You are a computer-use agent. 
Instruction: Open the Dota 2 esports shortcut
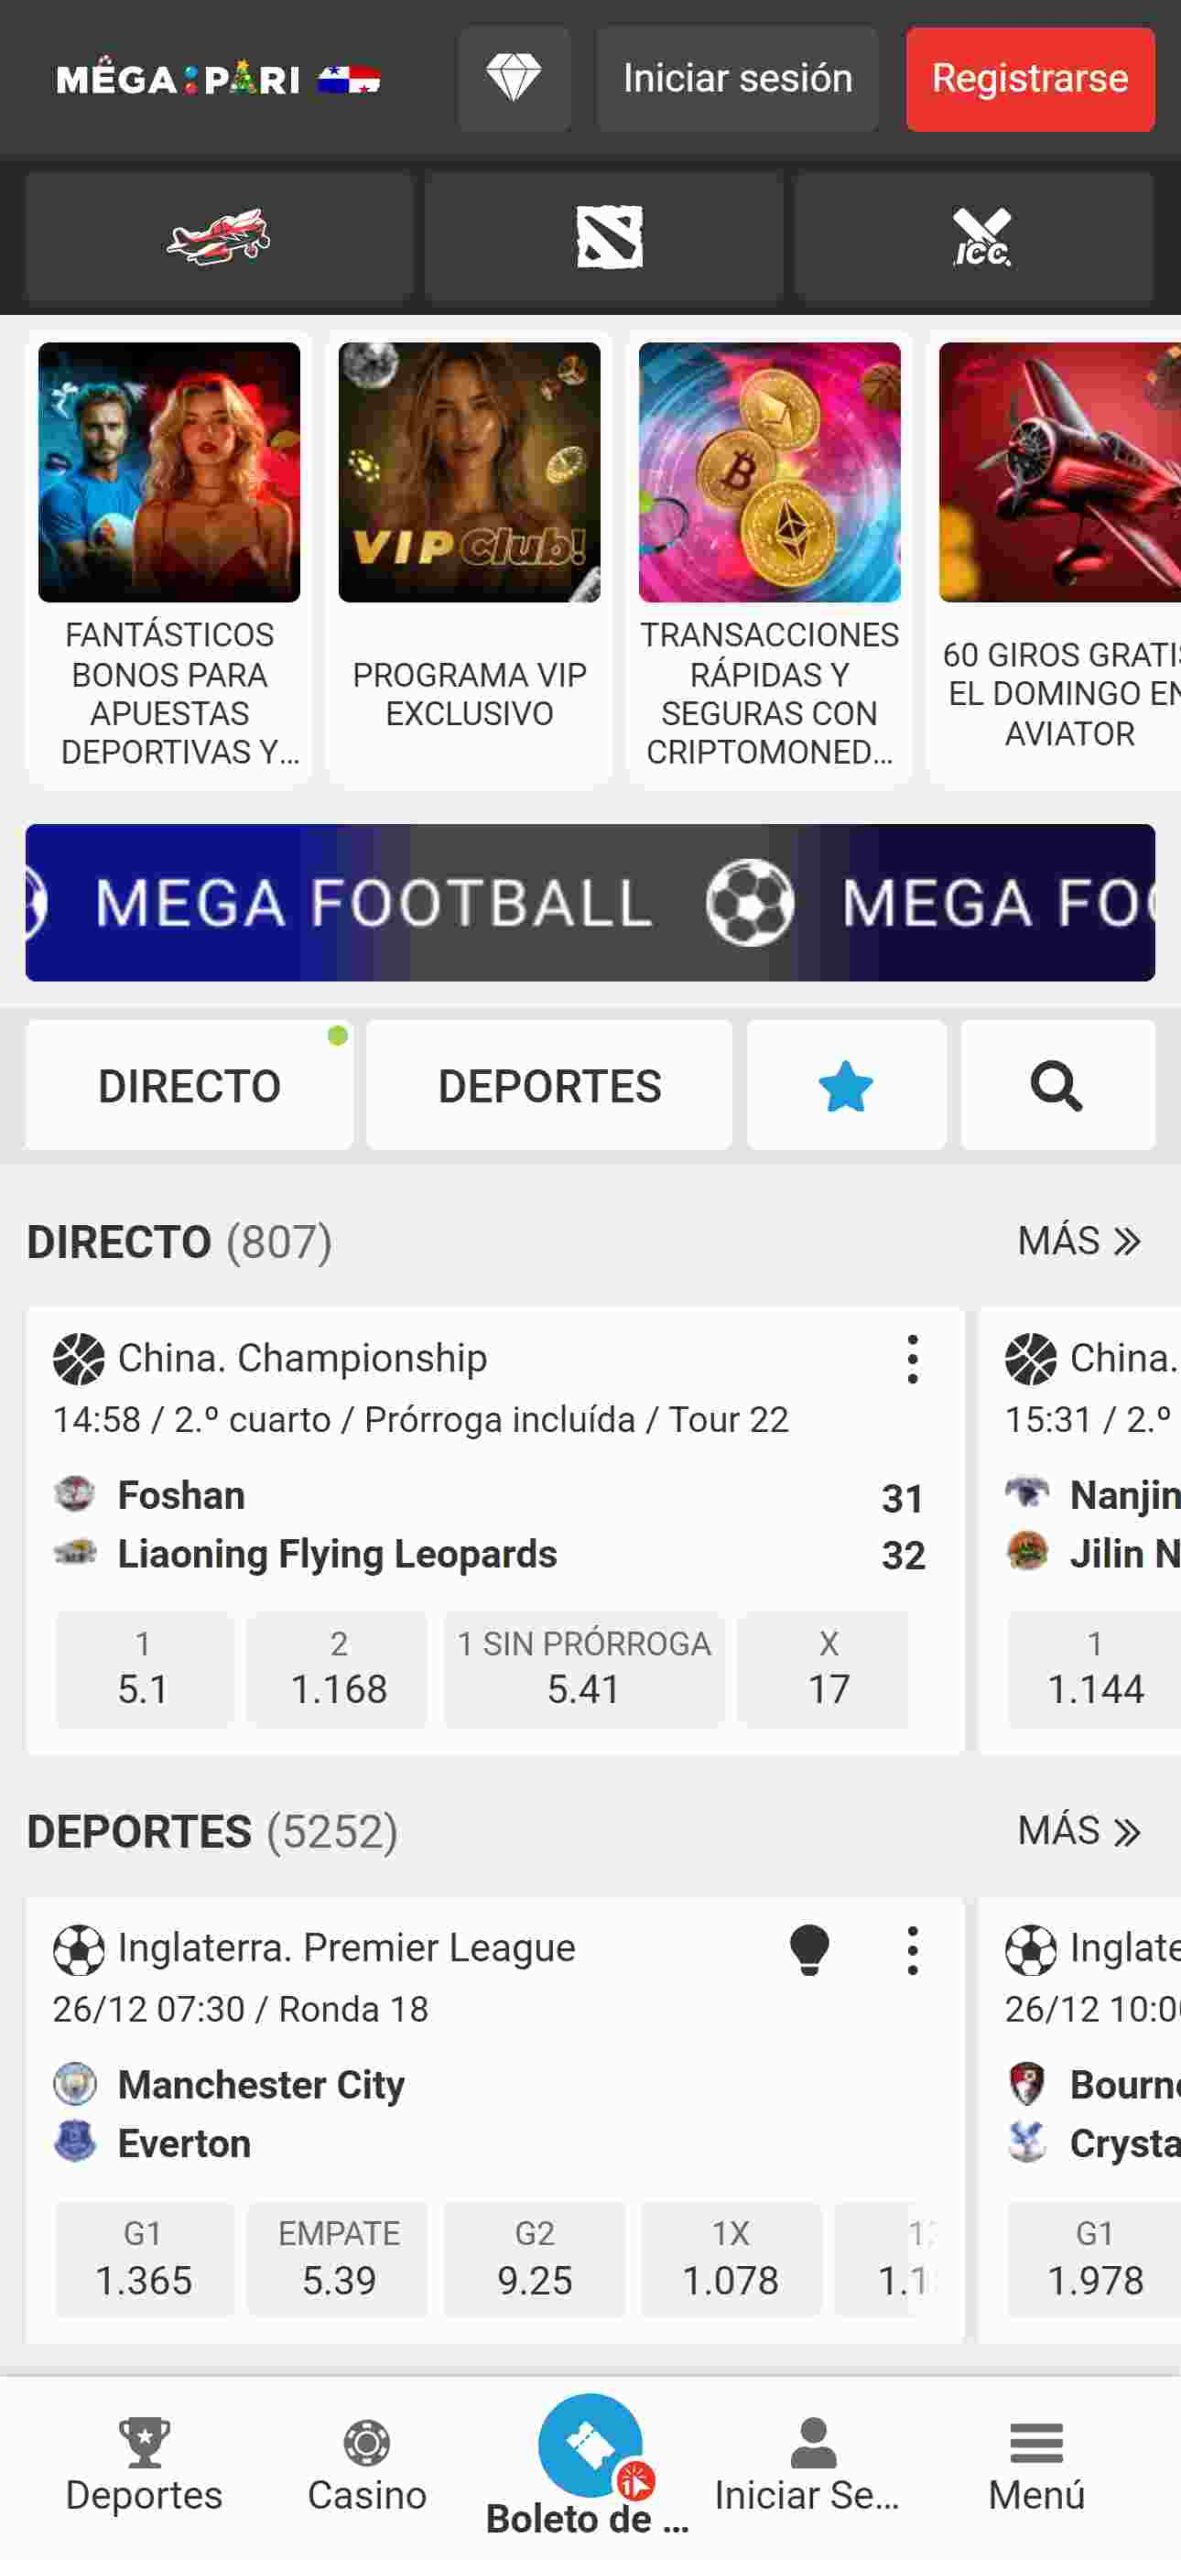tap(608, 237)
